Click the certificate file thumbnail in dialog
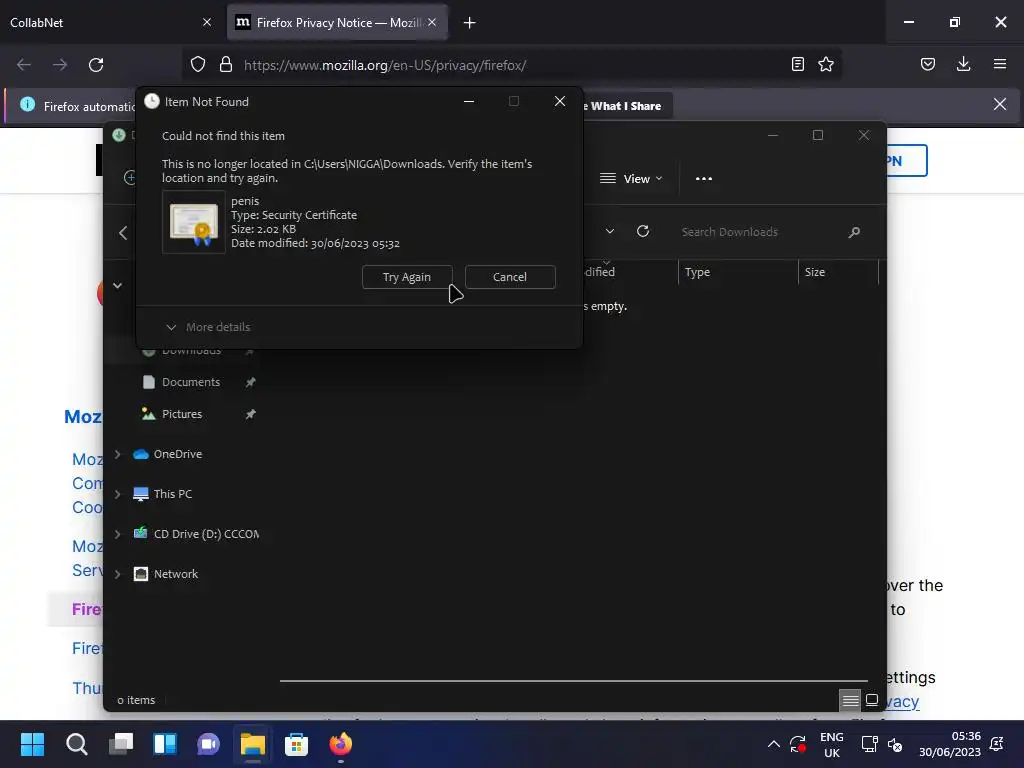This screenshot has width=1024, height=768. tap(194, 223)
